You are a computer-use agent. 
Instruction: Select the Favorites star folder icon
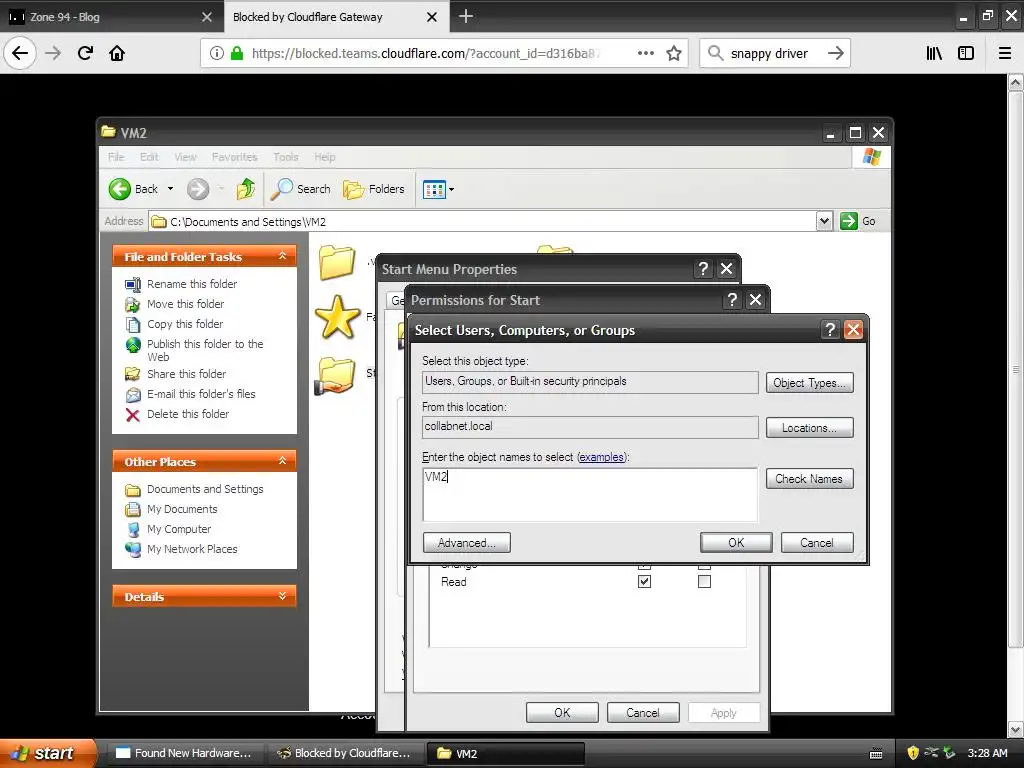click(337, 317)
